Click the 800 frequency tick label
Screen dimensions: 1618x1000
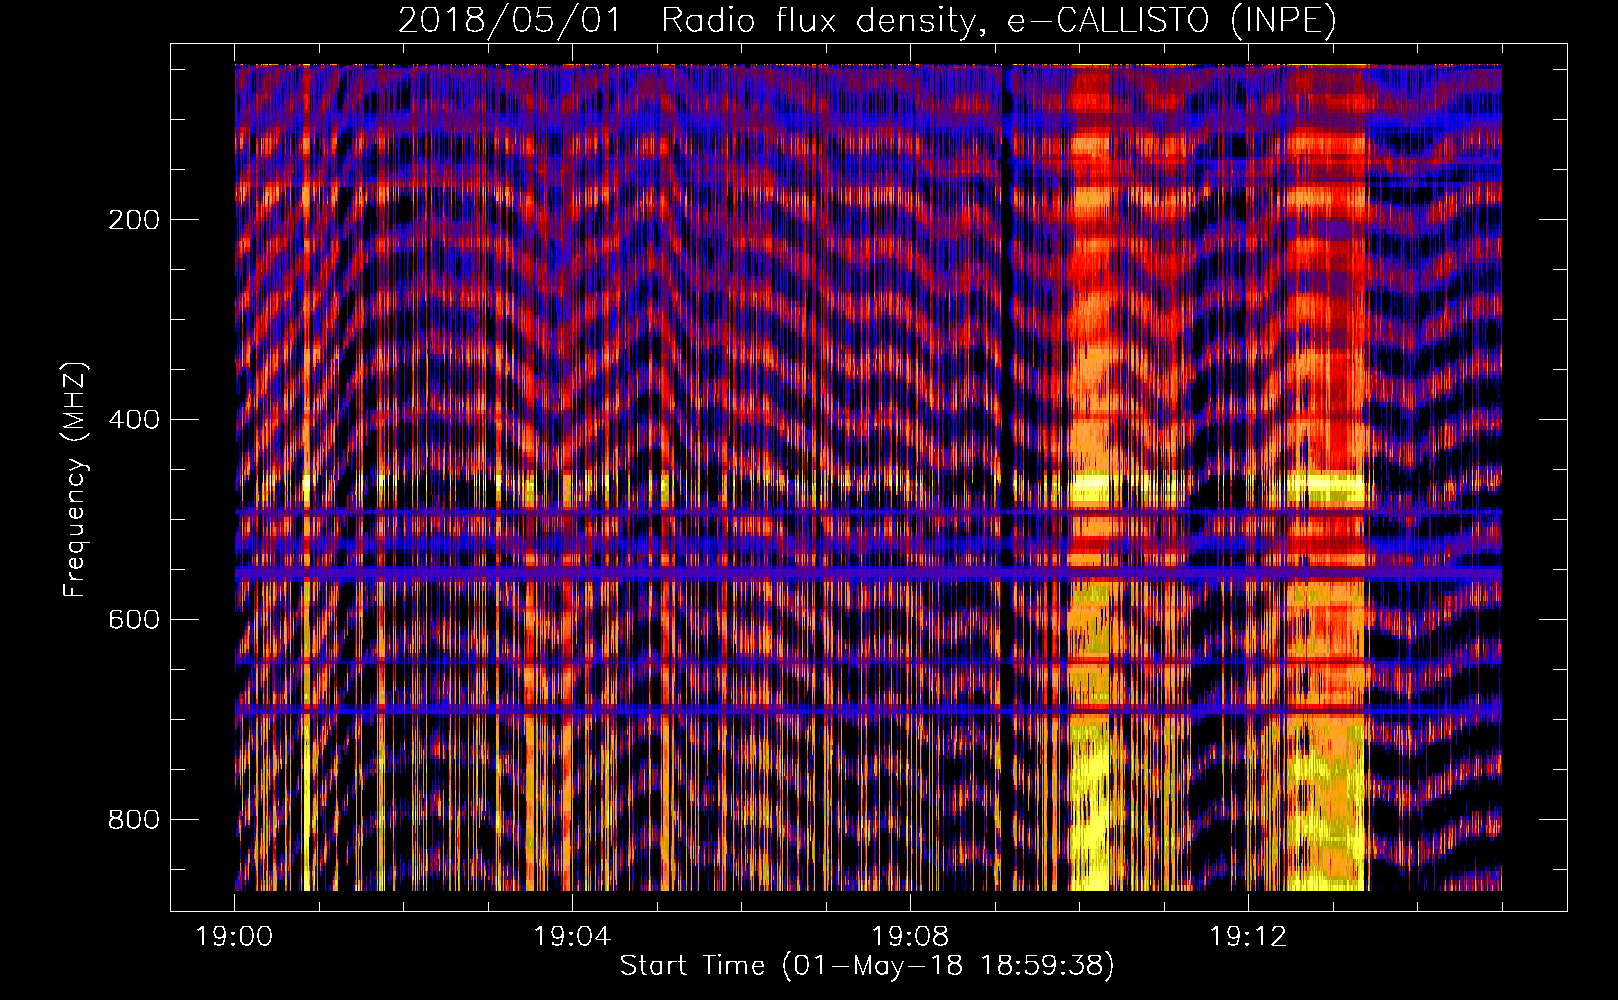134,820
